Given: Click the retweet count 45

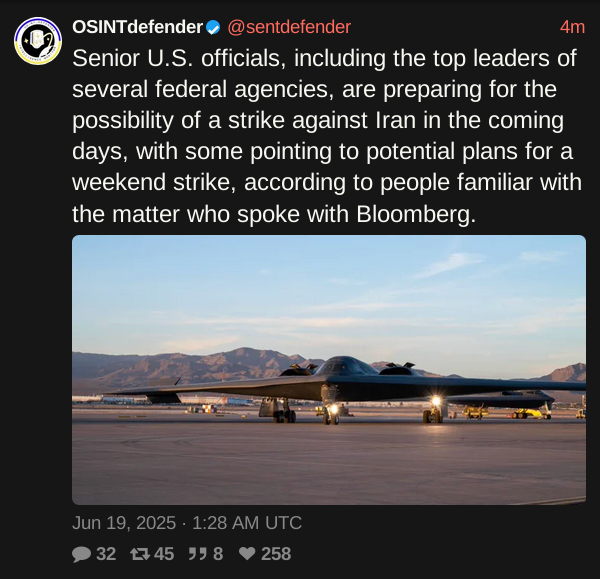Looking at the screenshot, I should (x=164, y=554).
